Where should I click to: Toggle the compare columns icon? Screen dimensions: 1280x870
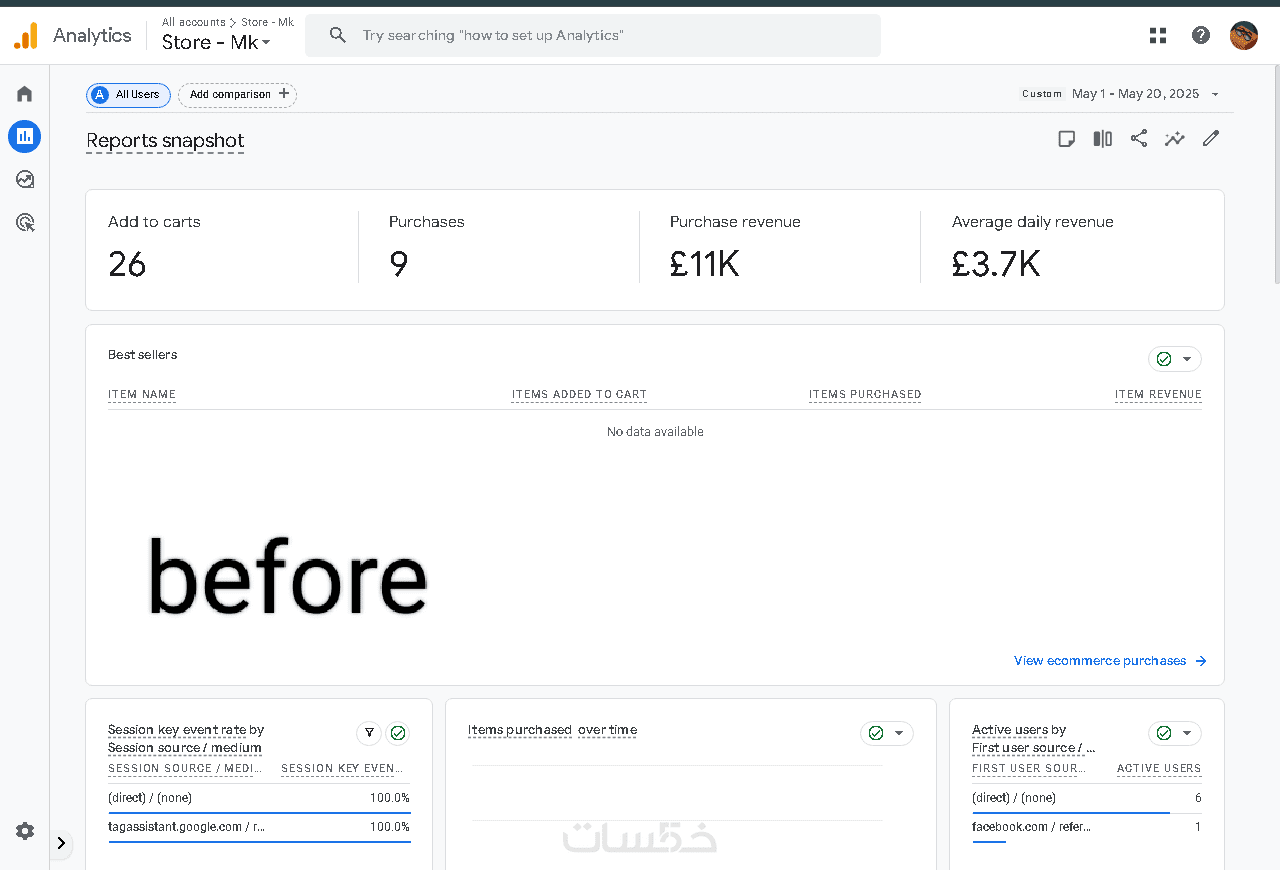click(x=1103, y=139)
